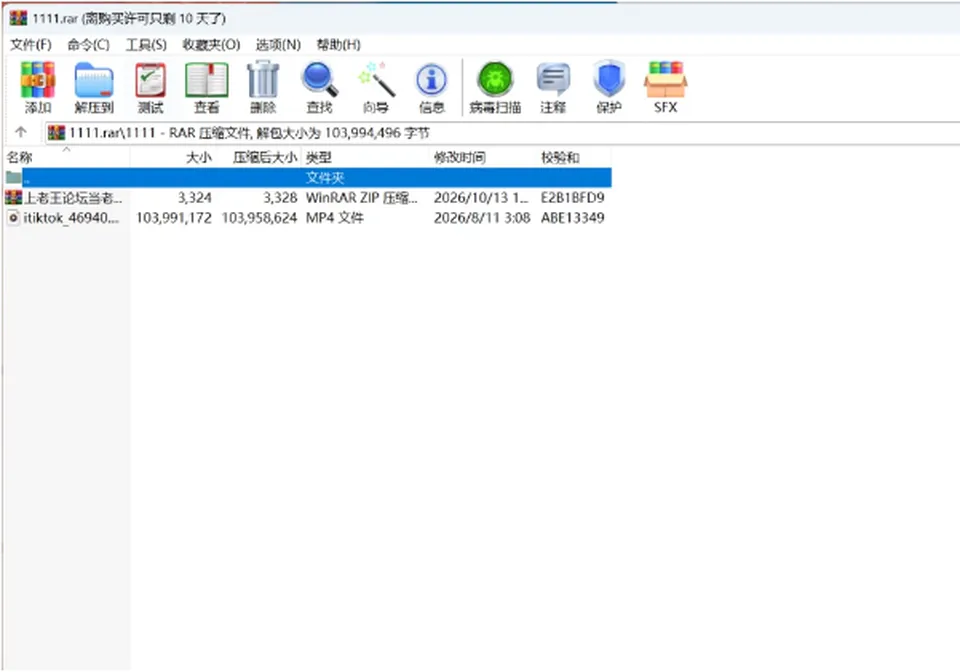Click the MP4 文件 type cell
The width and height of the screenshot is (960, 672).
(334, 218)
